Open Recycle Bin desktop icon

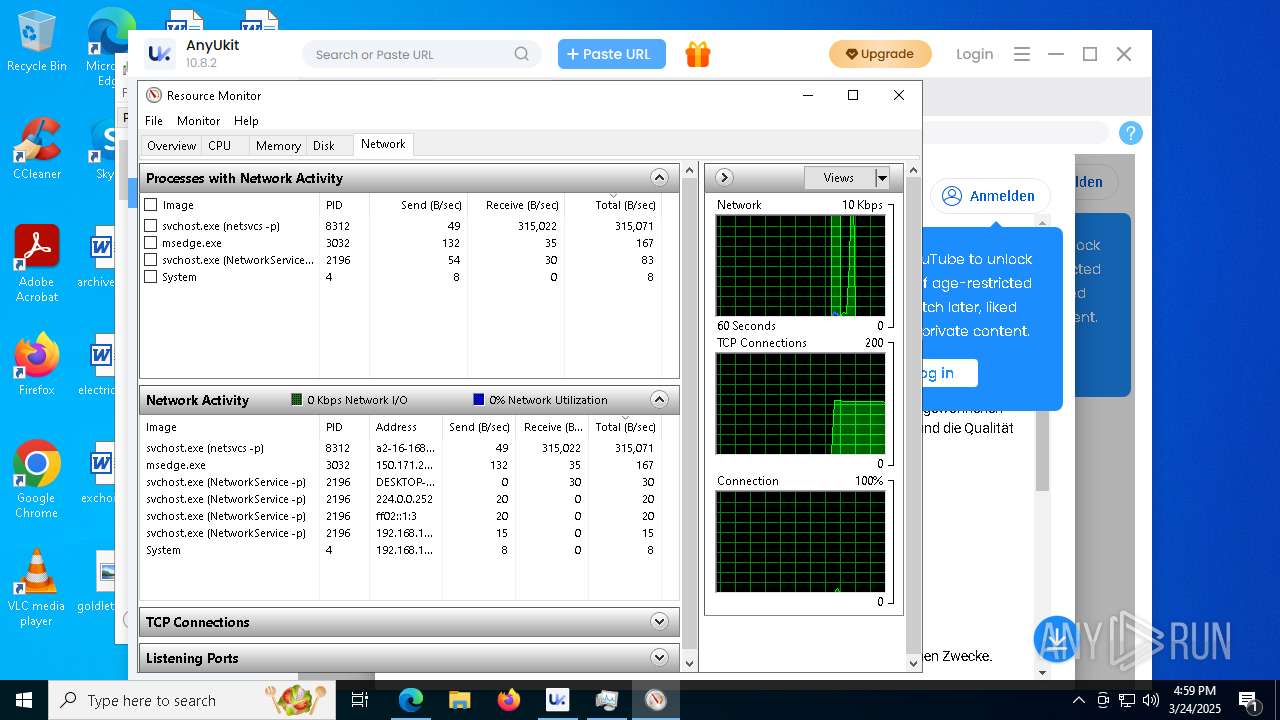pos(36,42)
